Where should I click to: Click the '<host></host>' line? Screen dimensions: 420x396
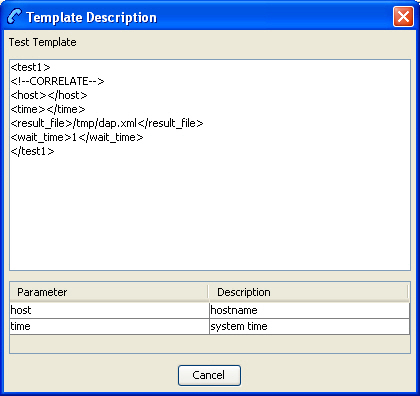tap(49, 95)
